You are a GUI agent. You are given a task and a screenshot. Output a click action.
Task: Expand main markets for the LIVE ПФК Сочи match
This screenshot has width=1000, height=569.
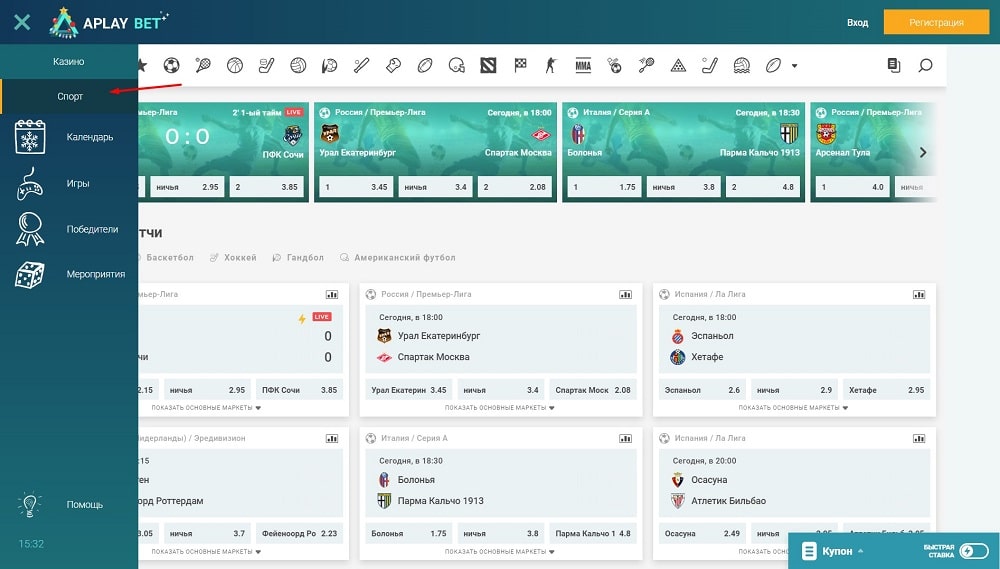pos(206,408)
